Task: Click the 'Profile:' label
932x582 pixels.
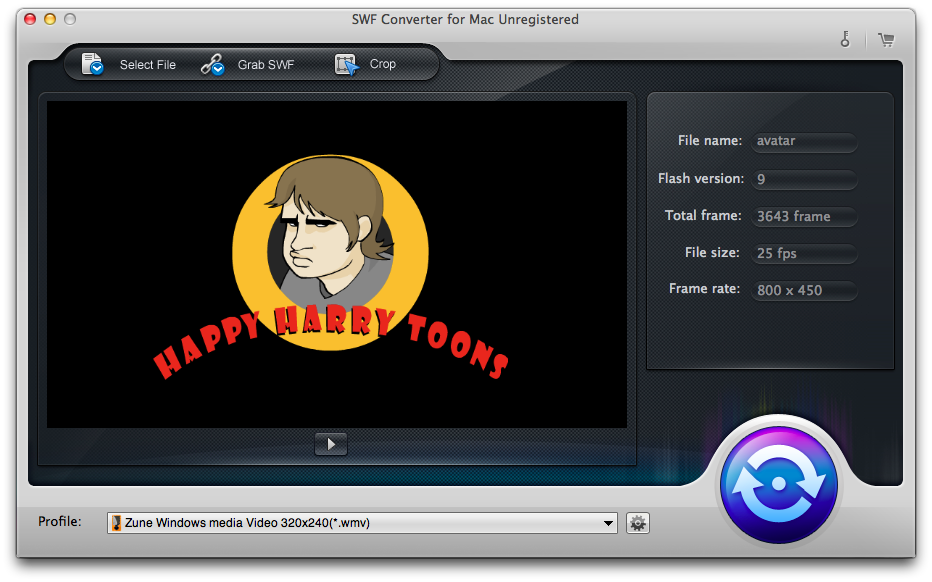Action: 60,521
